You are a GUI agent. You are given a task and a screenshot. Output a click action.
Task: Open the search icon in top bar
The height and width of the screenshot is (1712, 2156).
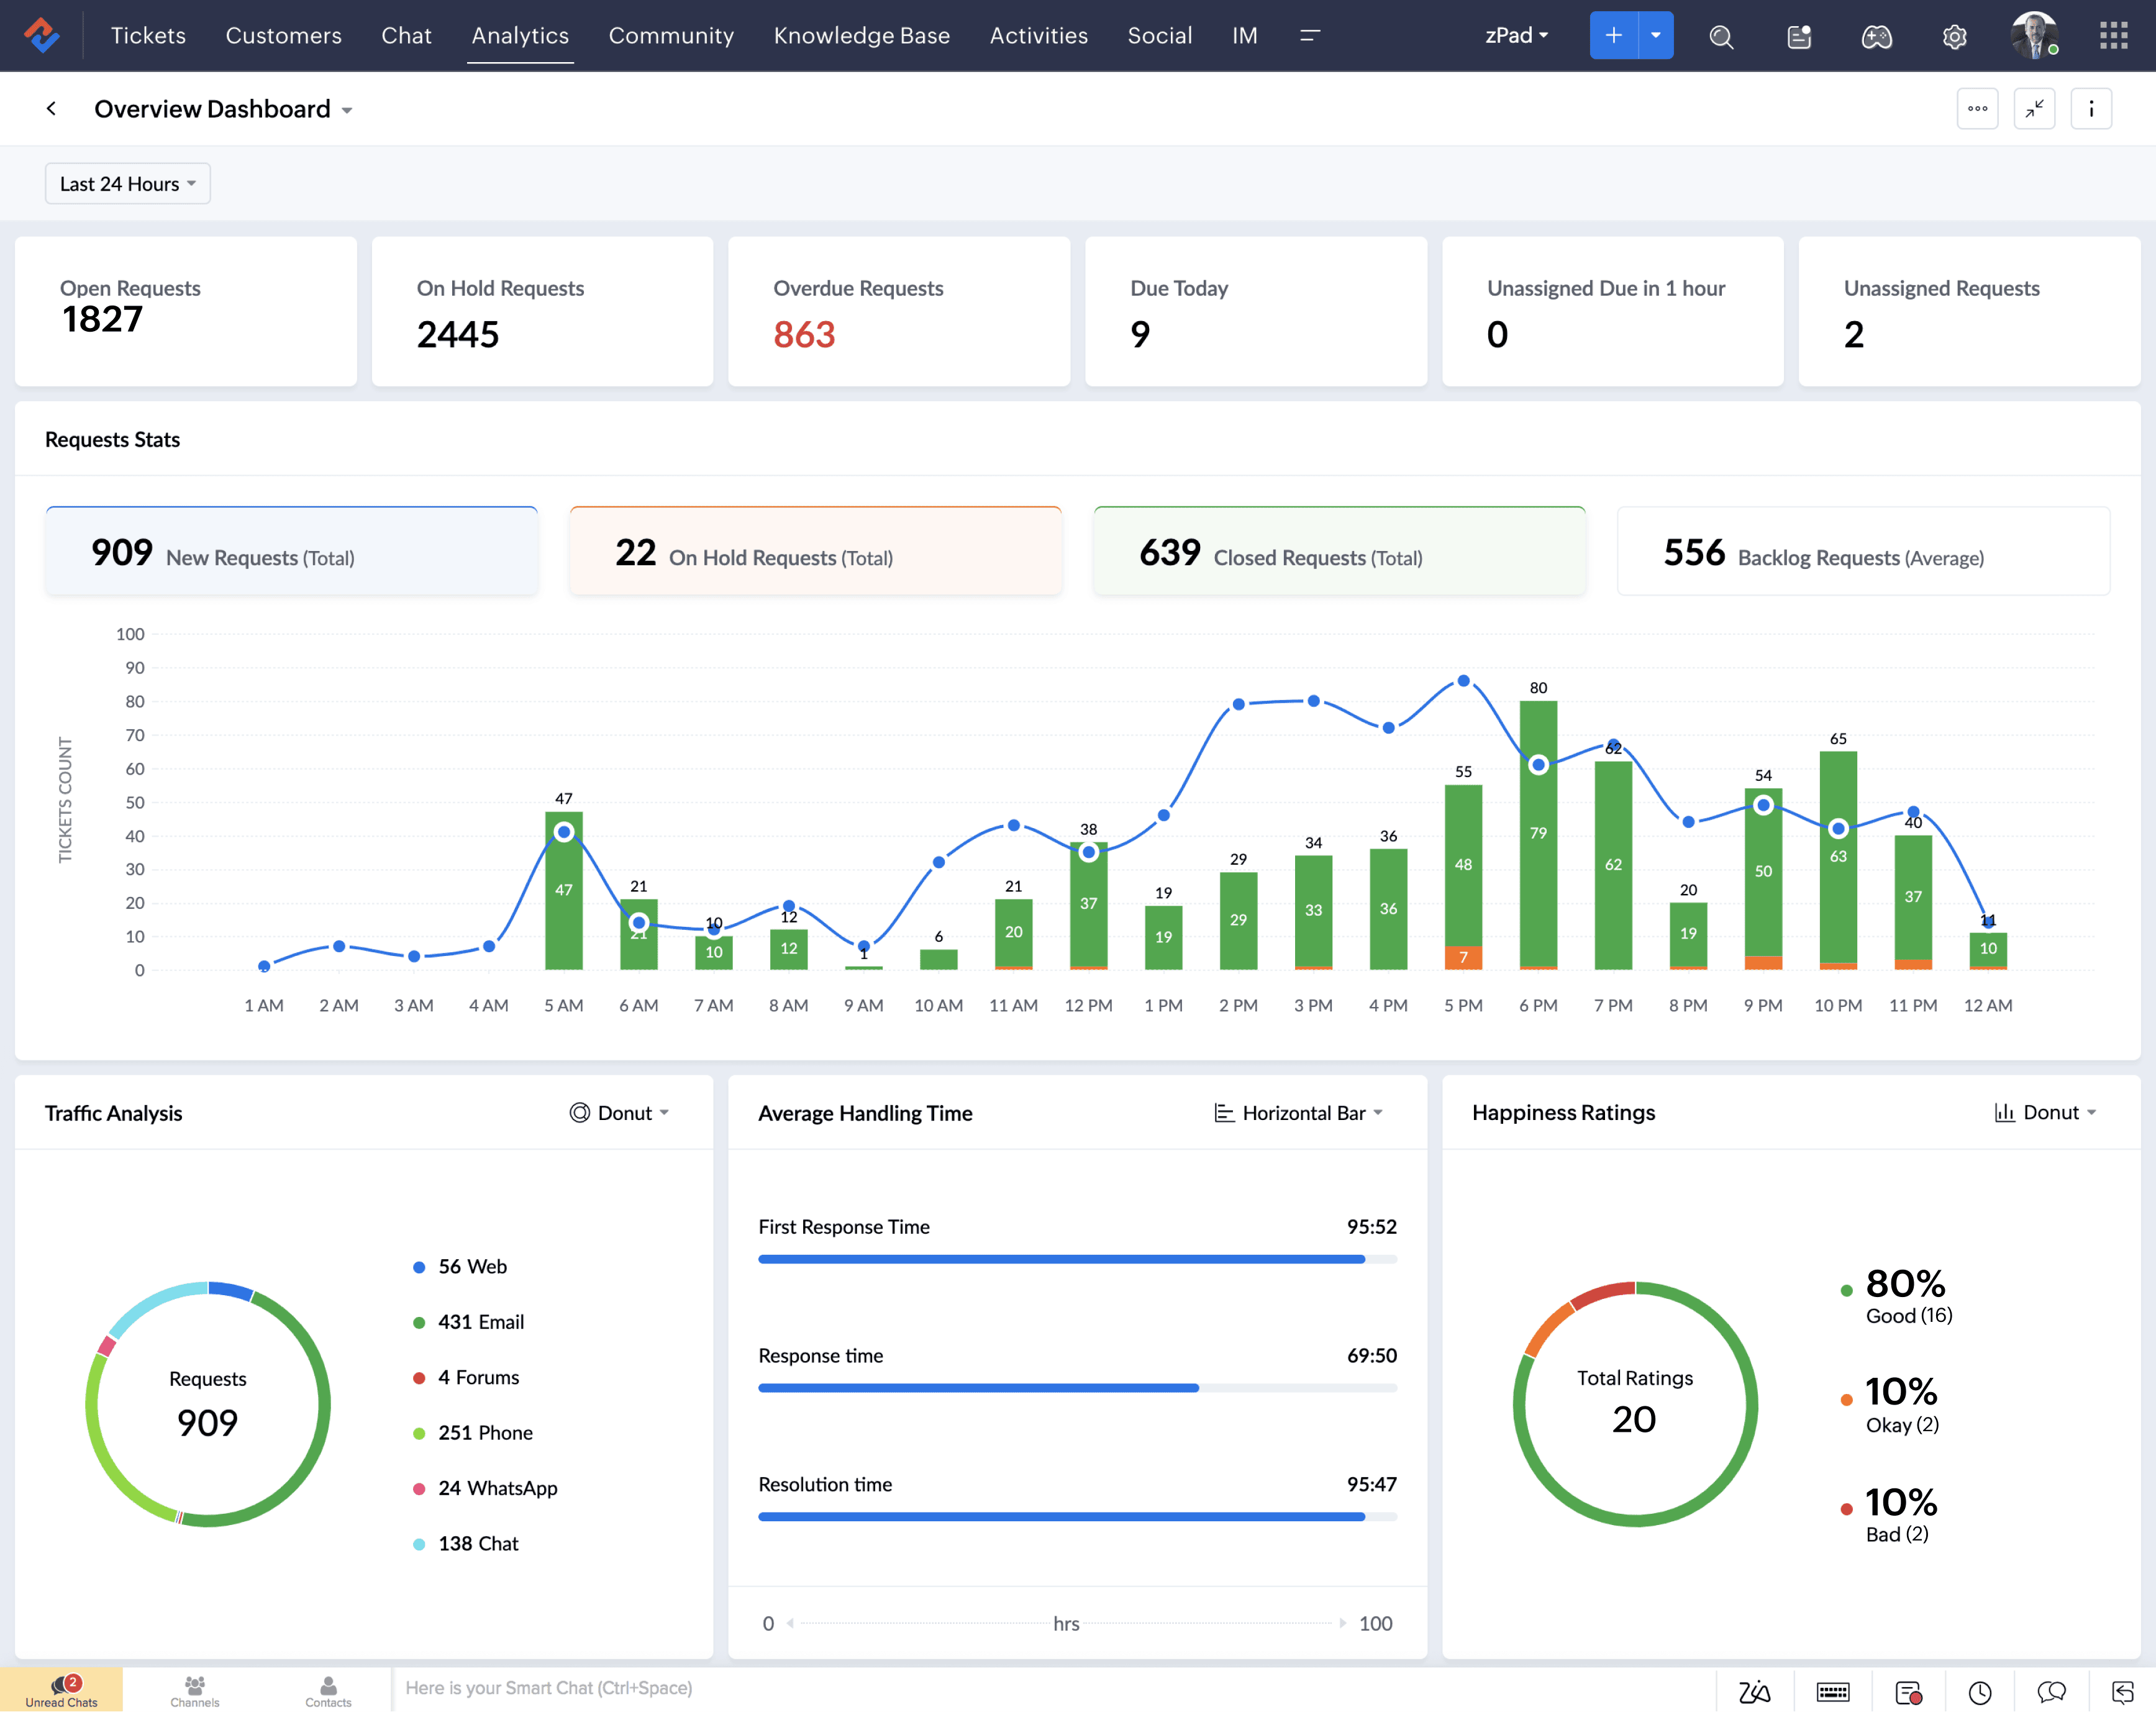point(1722,35)
